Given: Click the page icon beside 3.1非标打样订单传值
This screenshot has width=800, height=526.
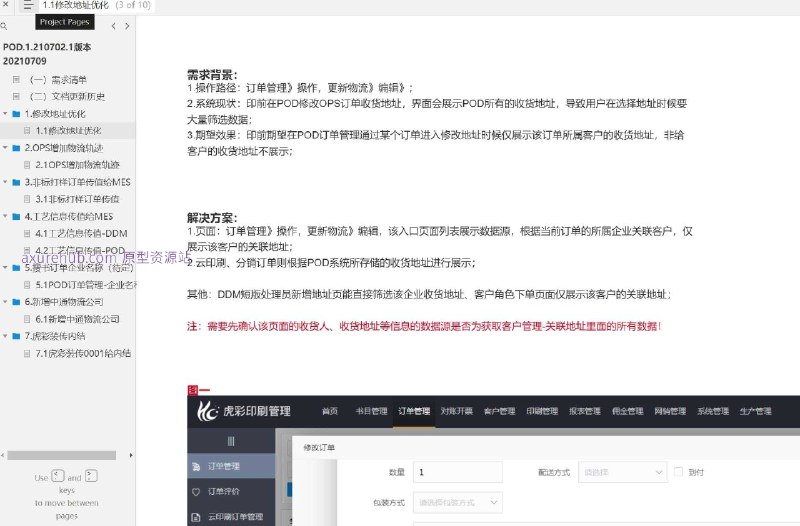Looking at the screenshot, I should click(x=27, y=199).
